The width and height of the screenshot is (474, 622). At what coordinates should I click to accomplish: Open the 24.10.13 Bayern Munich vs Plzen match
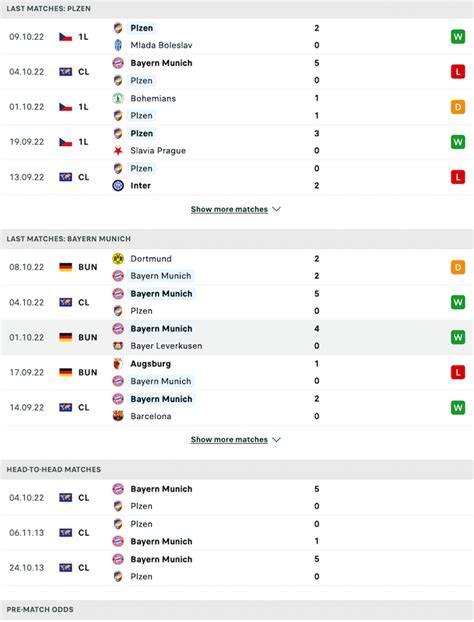(x=237, y=568)
